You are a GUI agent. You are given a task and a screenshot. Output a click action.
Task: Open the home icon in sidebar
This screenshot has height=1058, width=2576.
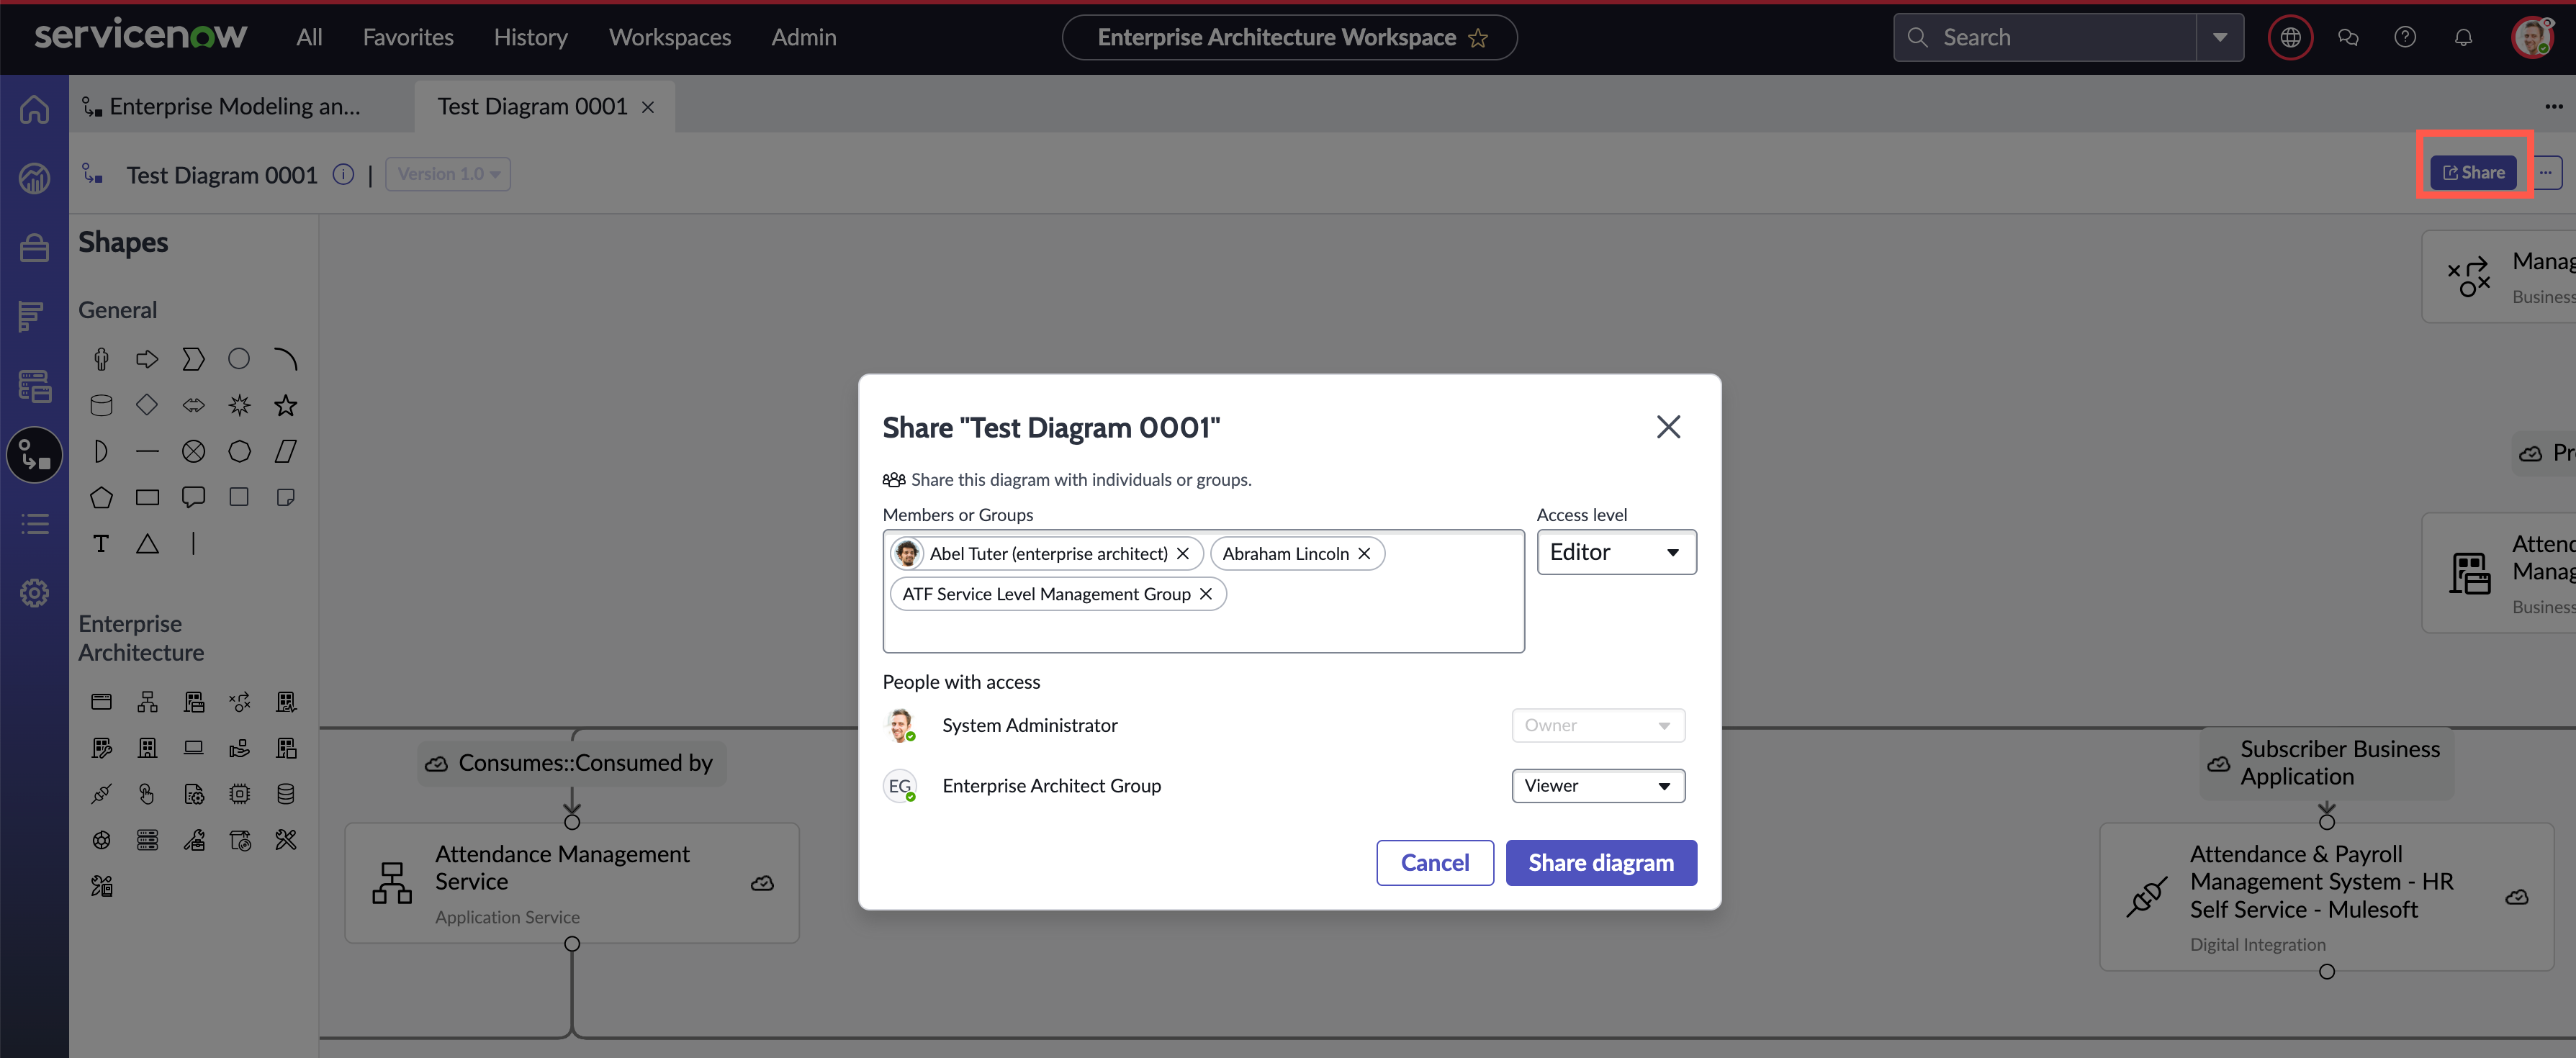point(34,109)
